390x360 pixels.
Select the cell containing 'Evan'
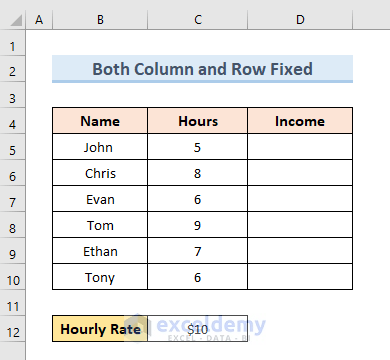[x=100, y=199]
